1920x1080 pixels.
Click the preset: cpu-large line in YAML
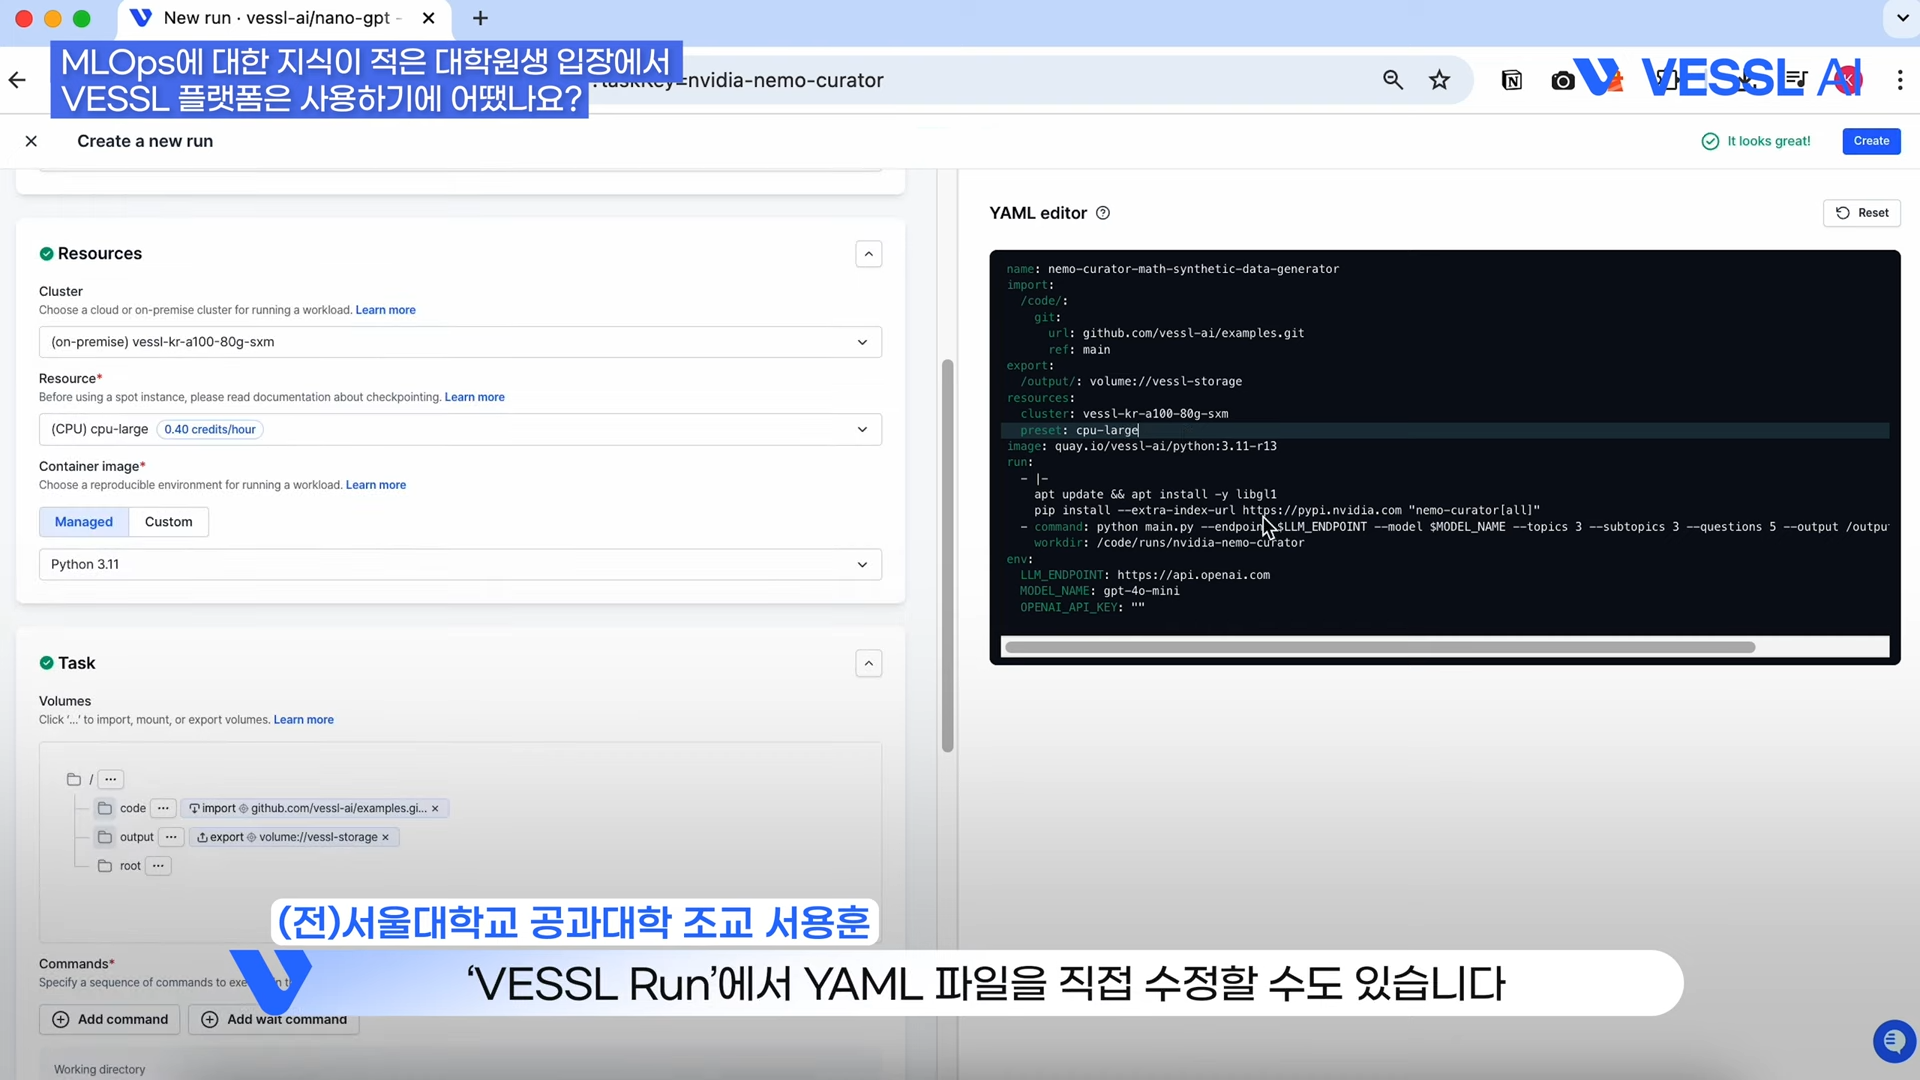click(1079, 430)
